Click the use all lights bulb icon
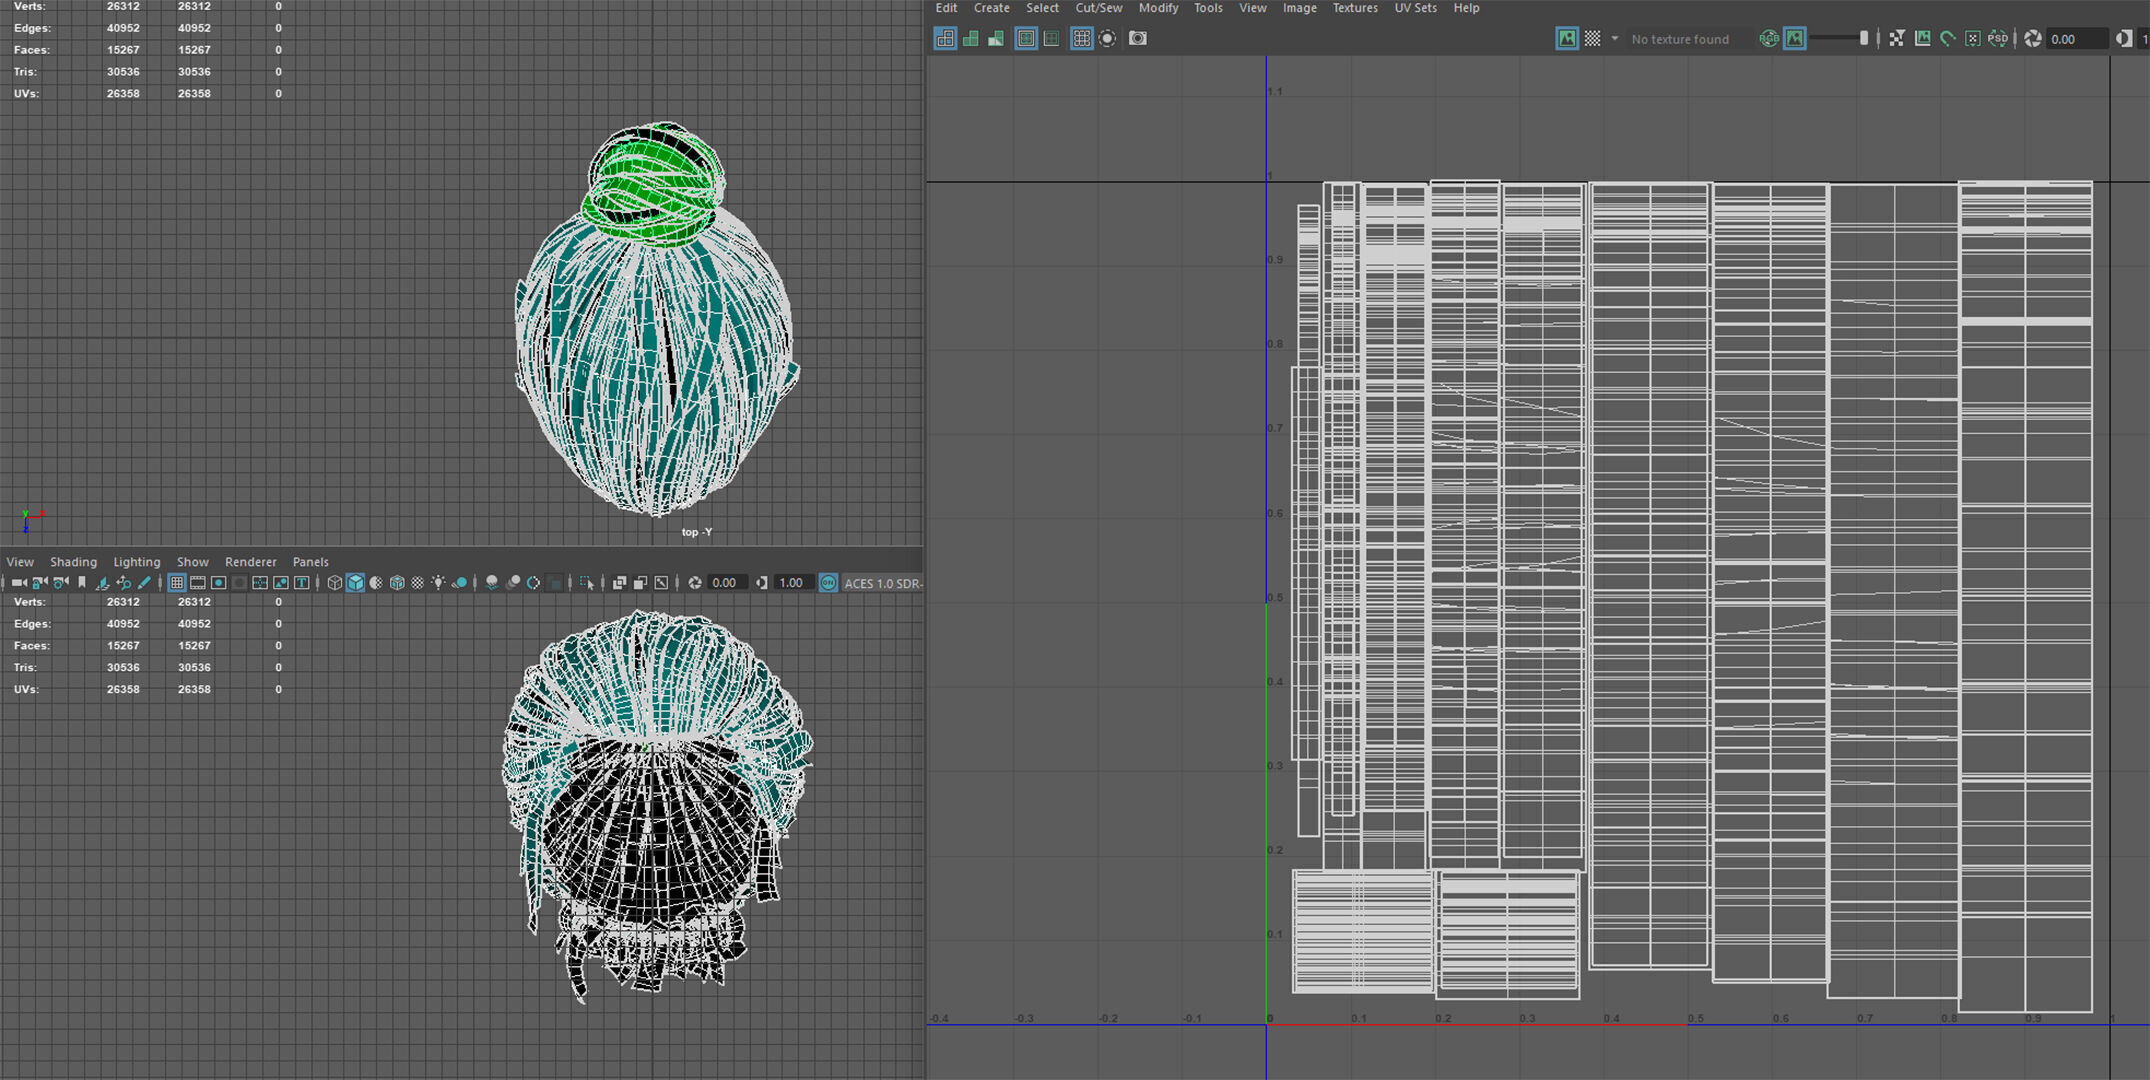 438,583
